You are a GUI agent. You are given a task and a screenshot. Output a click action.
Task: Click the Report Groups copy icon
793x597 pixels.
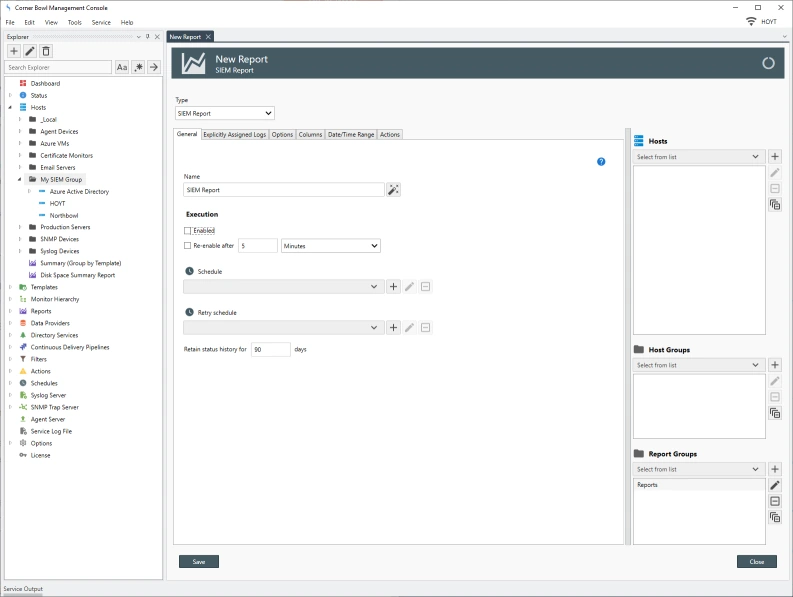(x=774, y=517)
